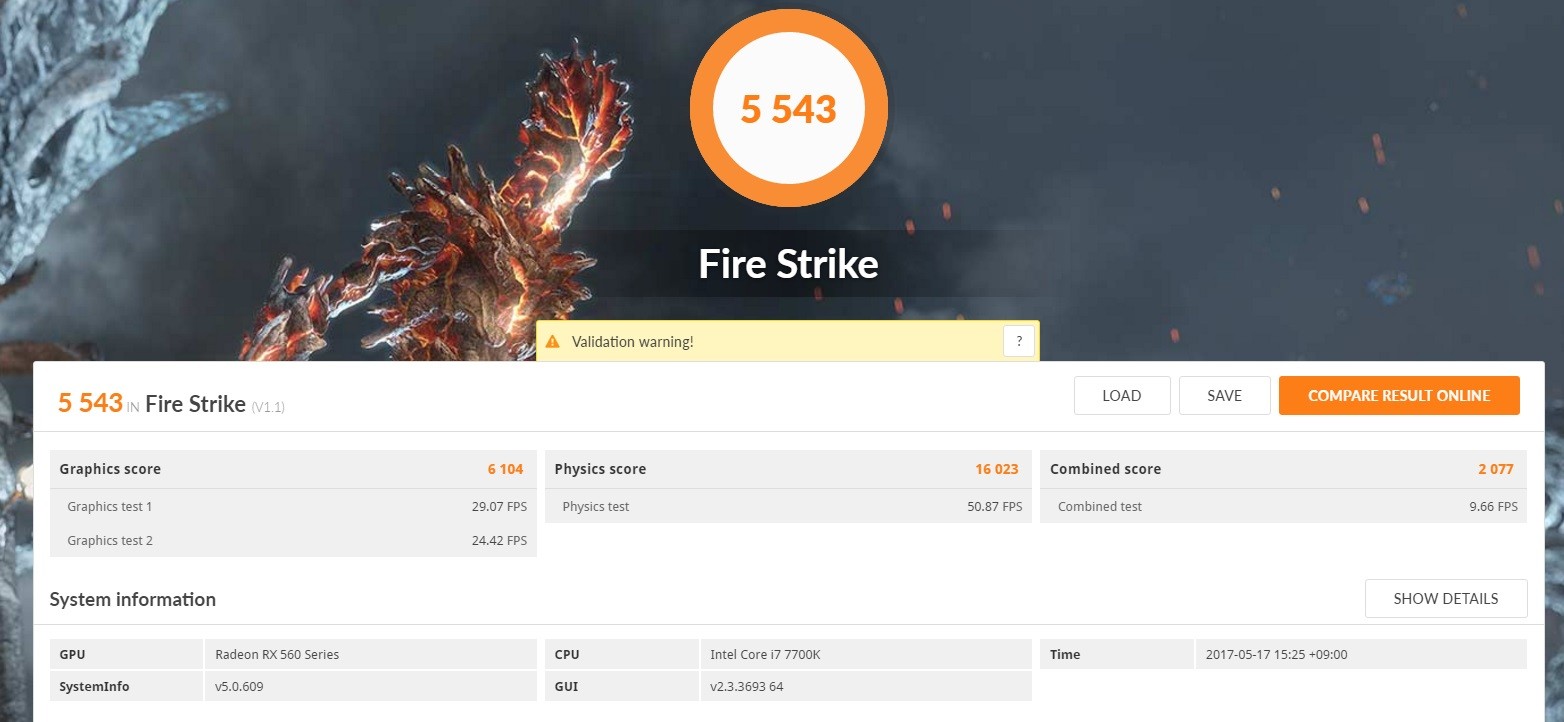Click the System information heading
Viewport: 1564px width, 722px height.
click(132, 599)
